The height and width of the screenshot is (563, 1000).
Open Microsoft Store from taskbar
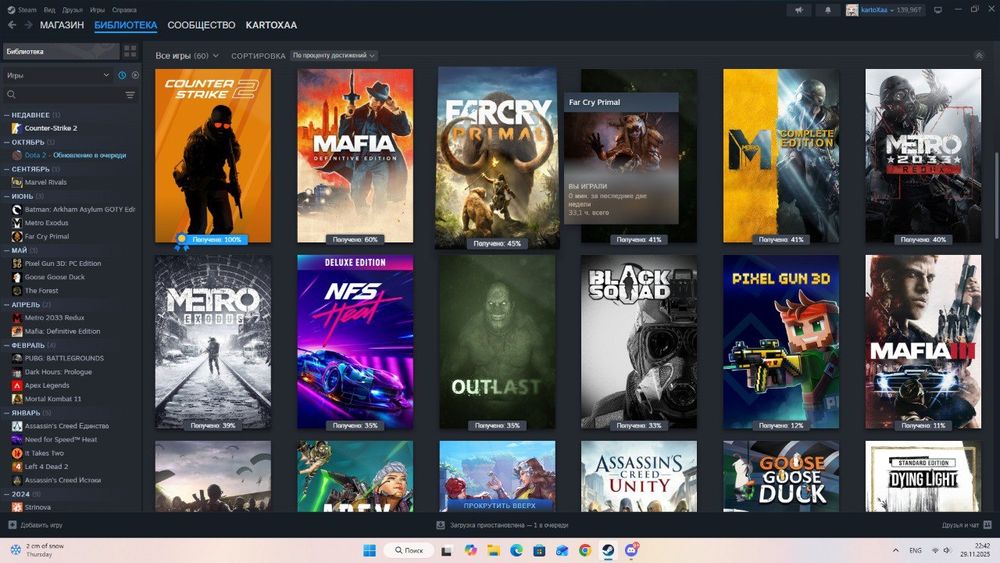point(539,550)
